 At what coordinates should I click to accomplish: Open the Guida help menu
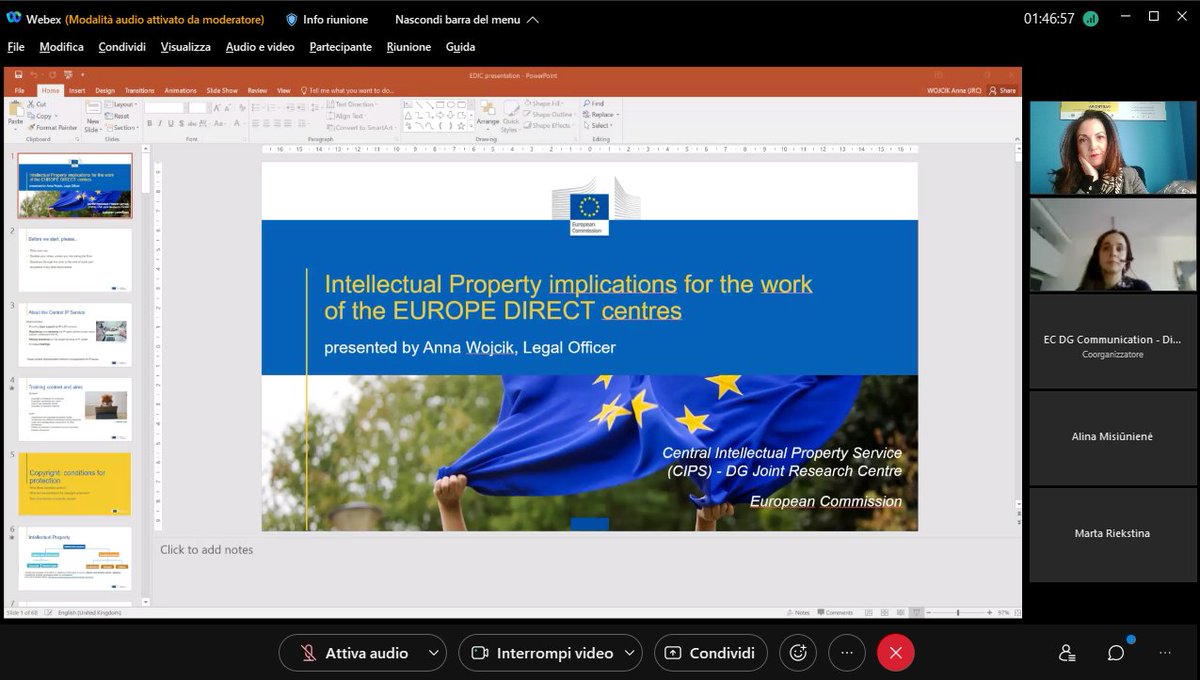tap(460, 47)
